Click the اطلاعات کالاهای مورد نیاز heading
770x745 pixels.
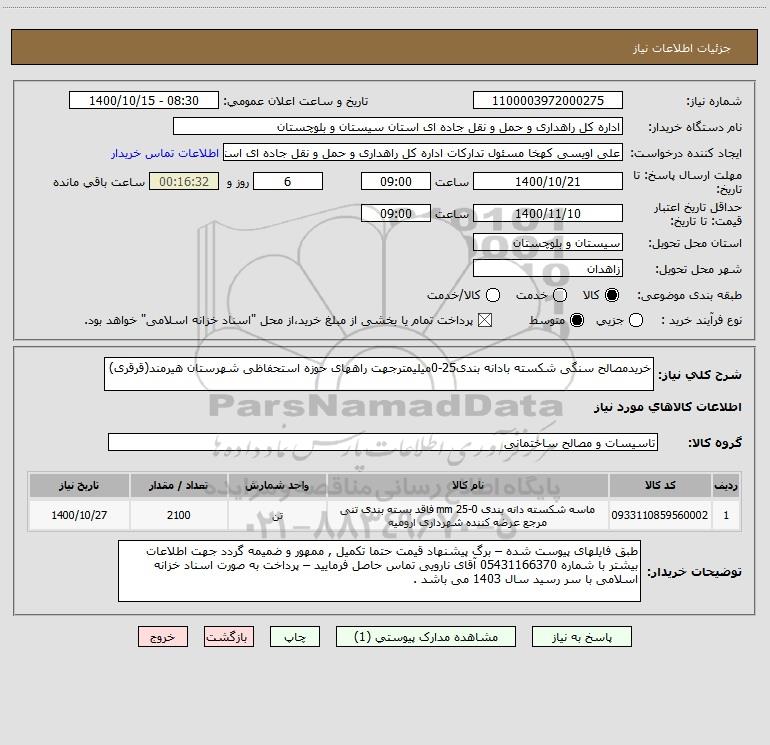[x=668, y=407]
